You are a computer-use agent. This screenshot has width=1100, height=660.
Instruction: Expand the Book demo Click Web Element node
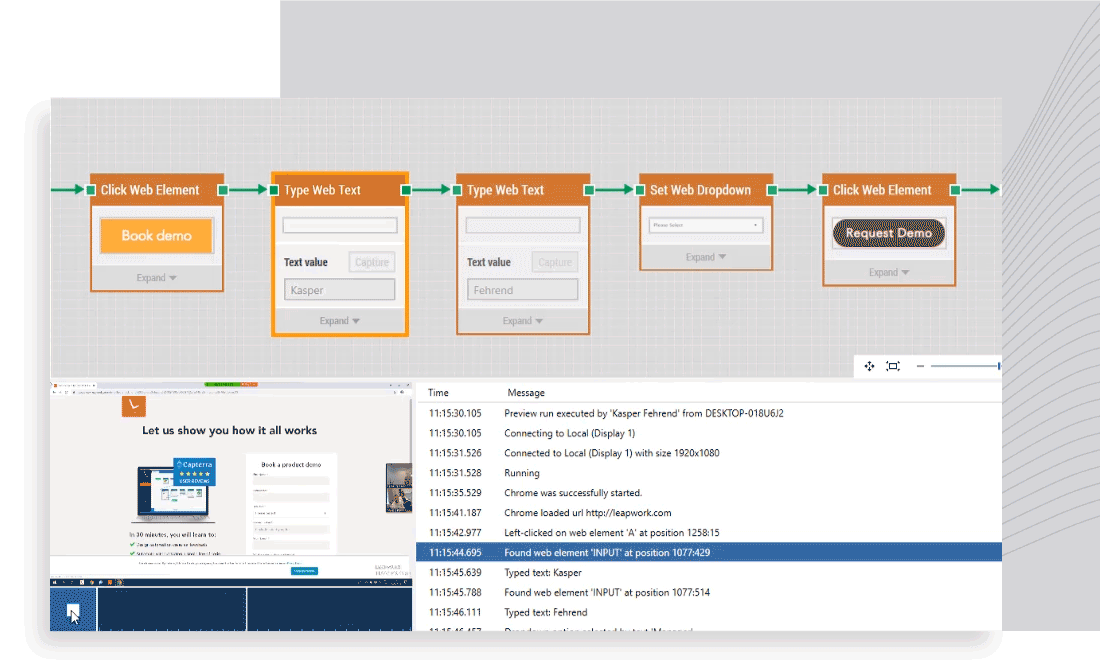pos(156,277)
